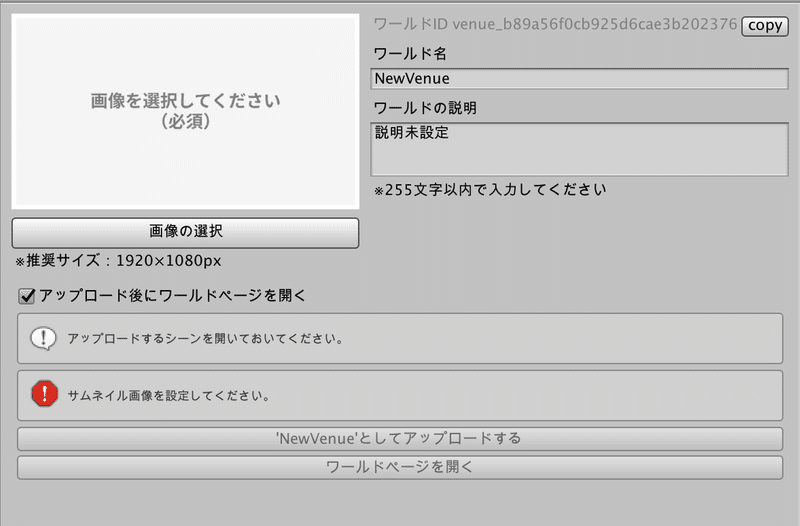Click the message アップロードするシーンを開いておいてください。

point(206,339)
